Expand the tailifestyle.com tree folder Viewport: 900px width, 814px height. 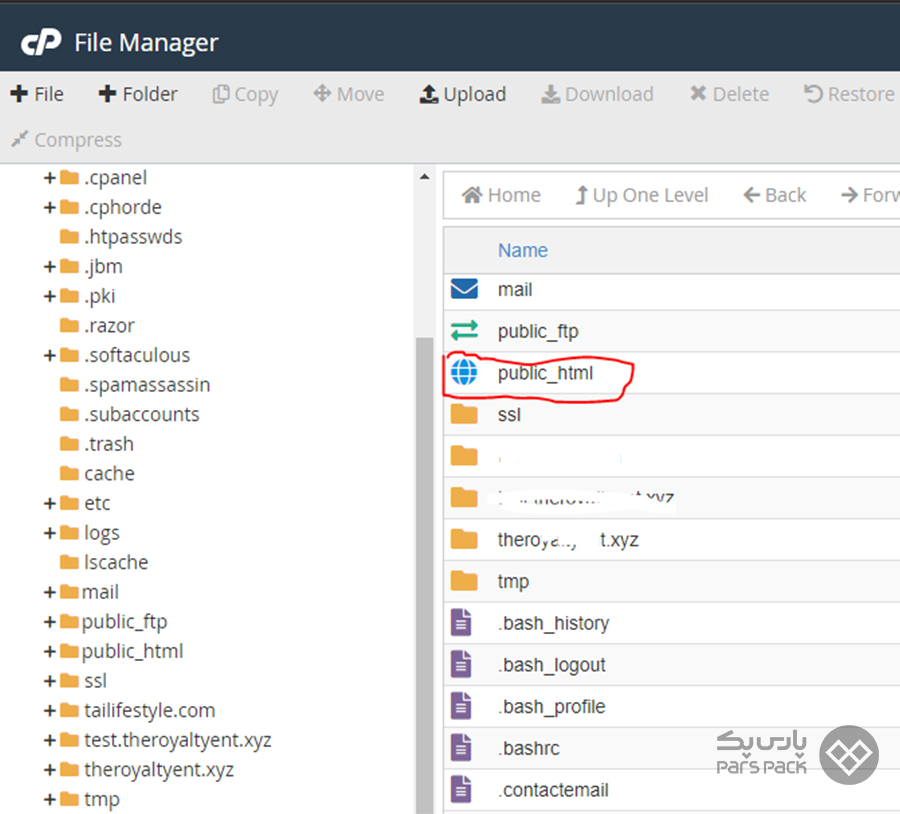click(50, 711)
